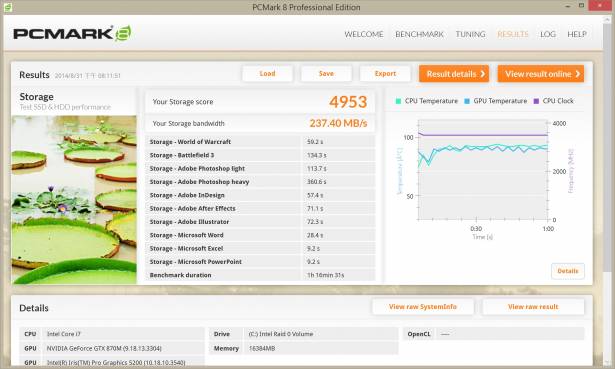615x369 pixels.
Task: Maximize the PCMark 8 window
Action: [581, 5]
